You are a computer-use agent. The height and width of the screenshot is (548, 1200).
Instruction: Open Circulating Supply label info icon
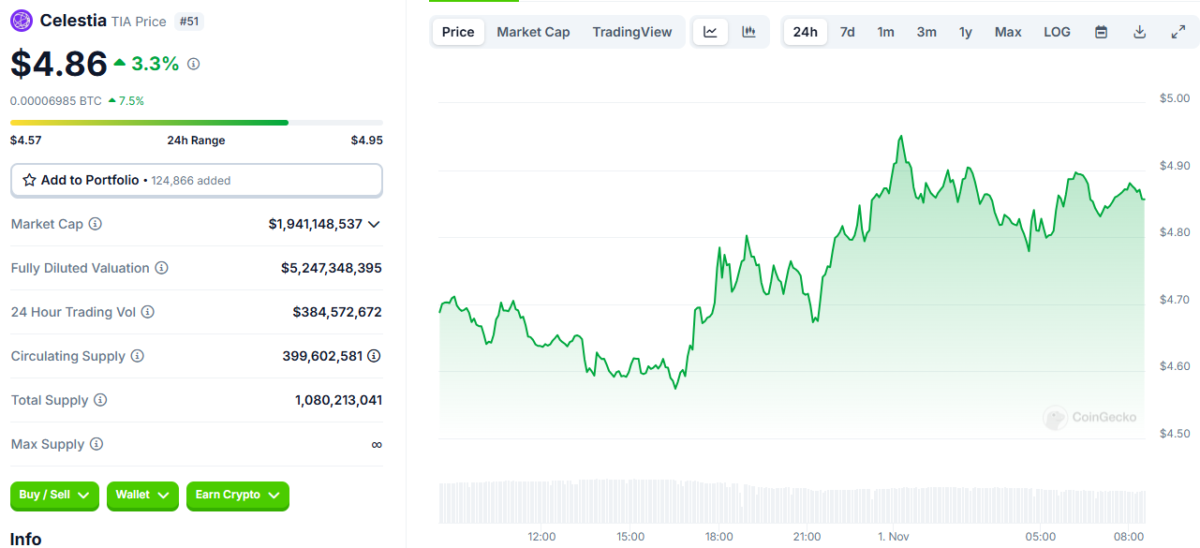[137, 356]
